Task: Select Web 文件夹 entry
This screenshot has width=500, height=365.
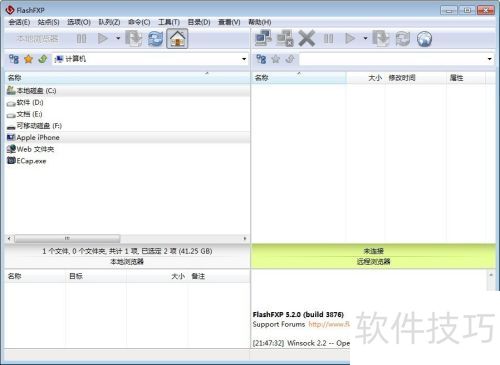Action: click(x=127, y=149)
